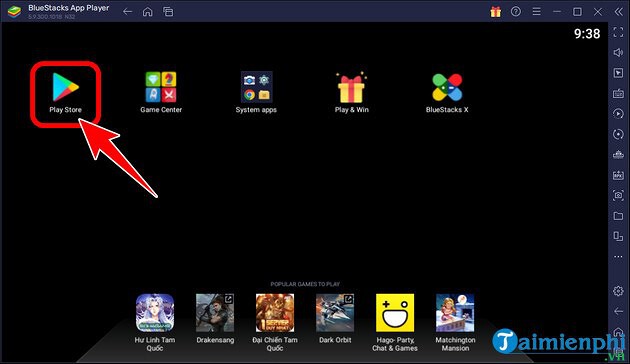Screen dimensions: 630x364
Task: Open recent apps in title bar
Action: pos(168,12)
